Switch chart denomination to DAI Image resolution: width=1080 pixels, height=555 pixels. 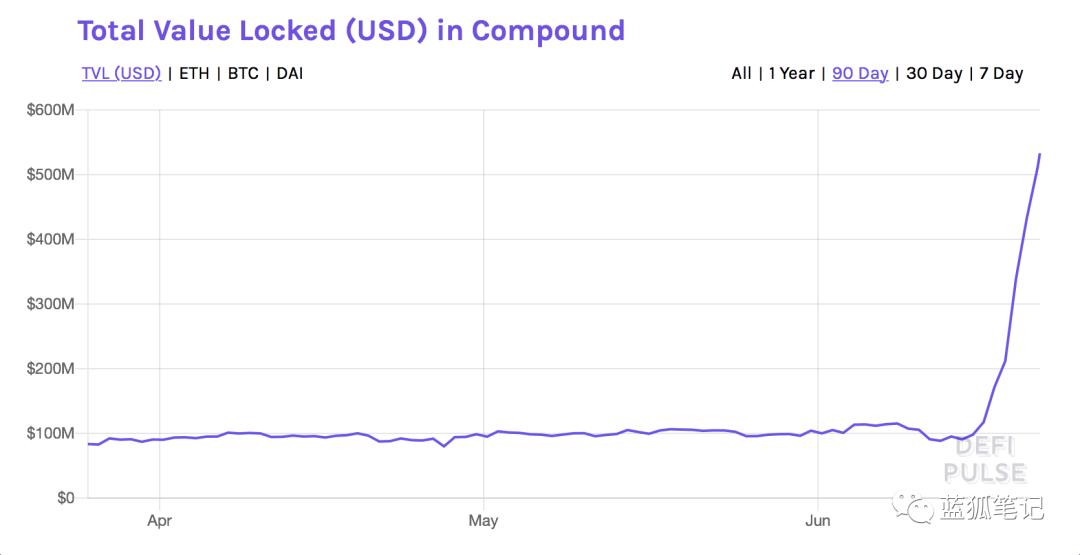290,74
